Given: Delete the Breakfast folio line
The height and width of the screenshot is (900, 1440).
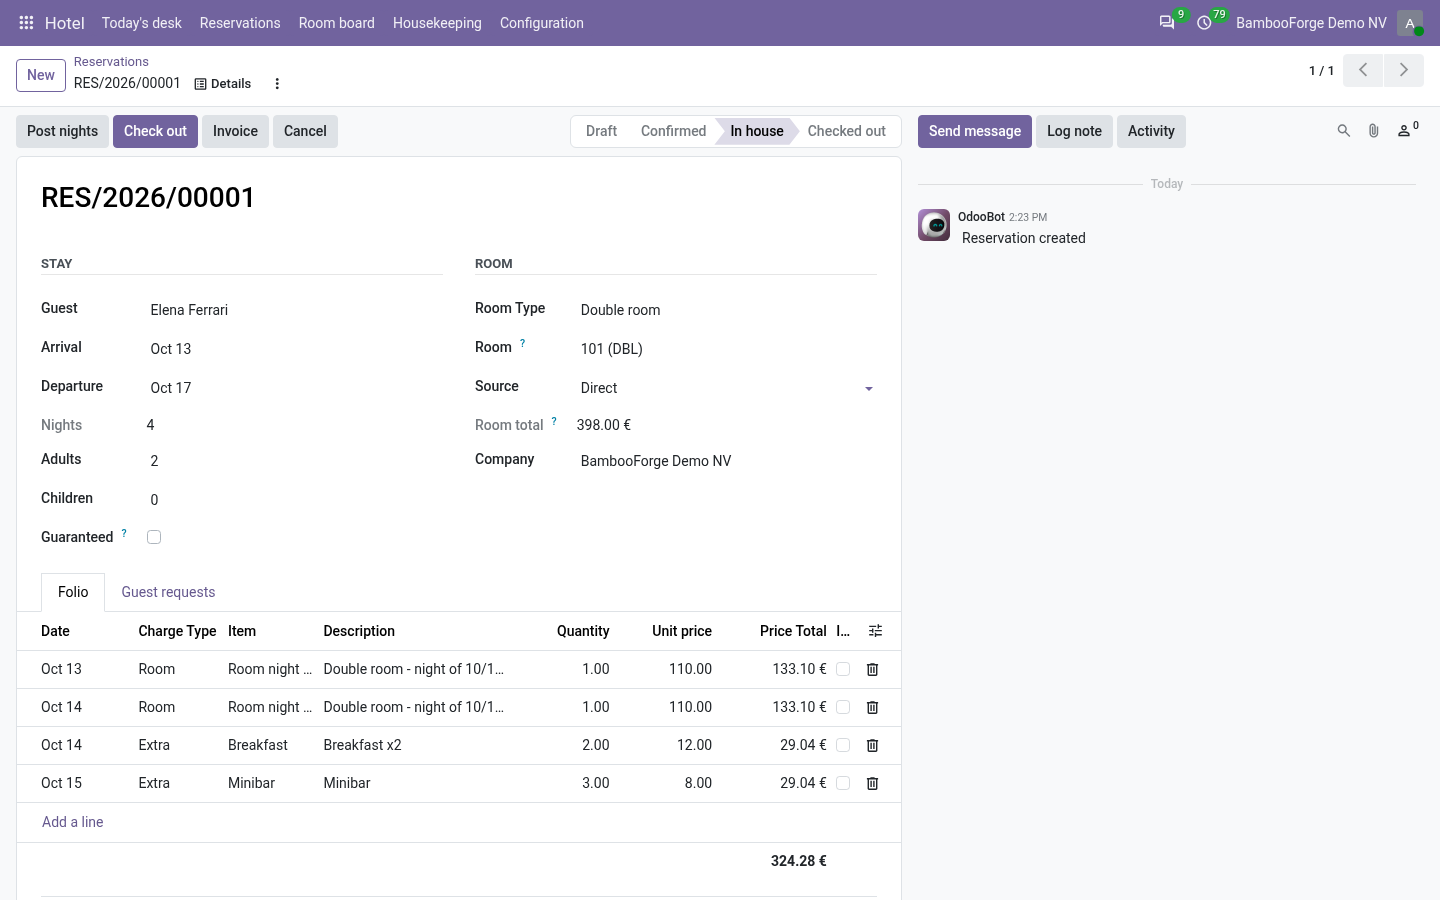Looking at the screenshot, I should coord(872,746).
